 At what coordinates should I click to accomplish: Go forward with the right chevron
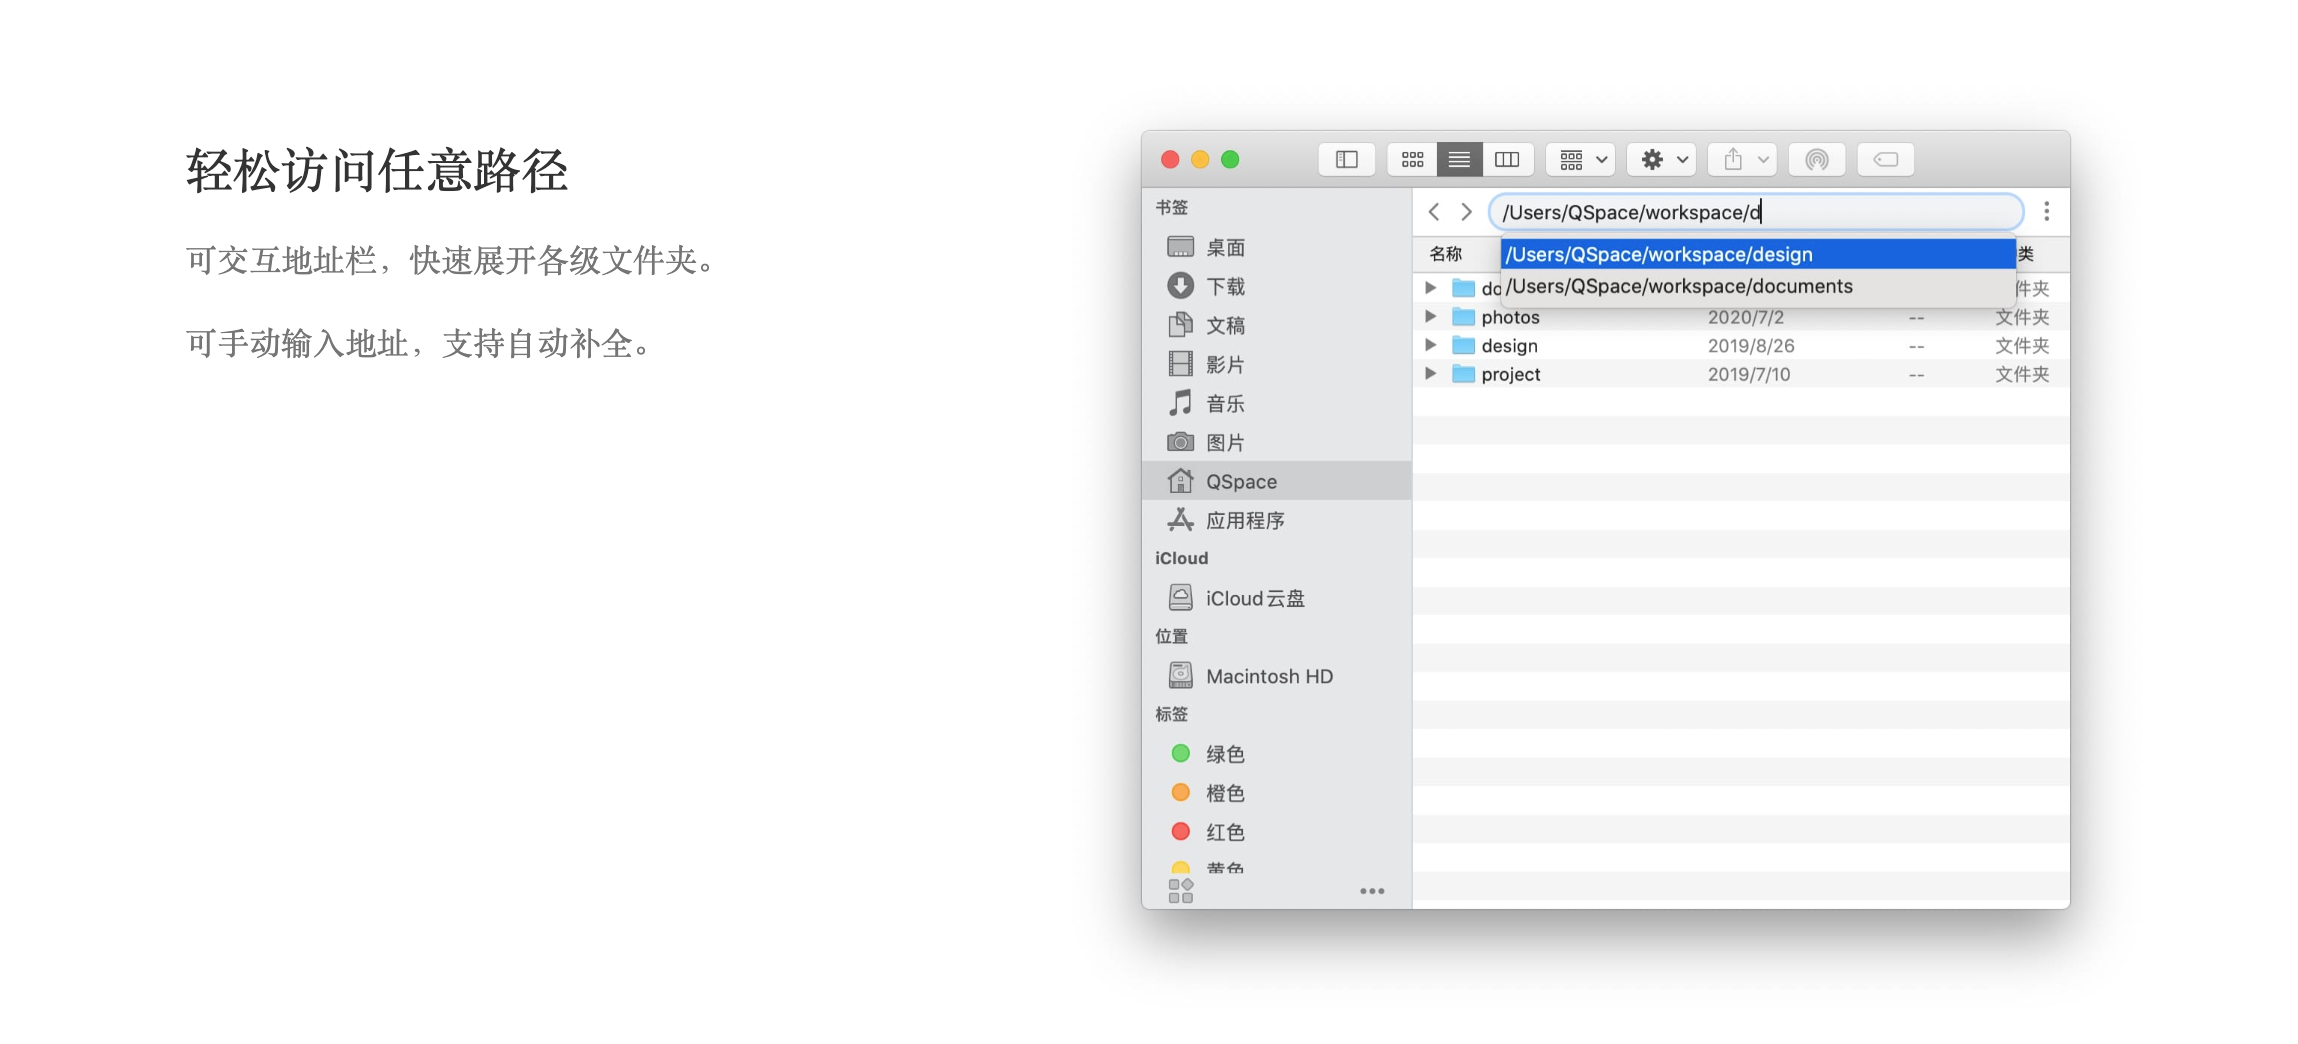coord(1466,212)
